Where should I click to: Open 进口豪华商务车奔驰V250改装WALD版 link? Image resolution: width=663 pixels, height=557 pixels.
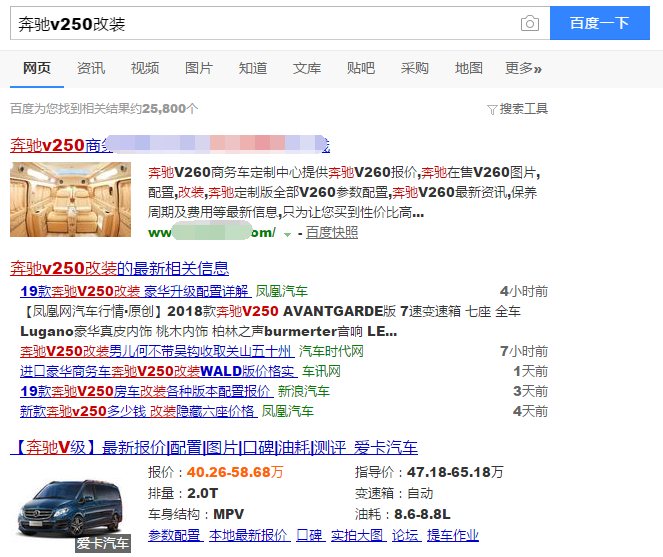point(159,371)
